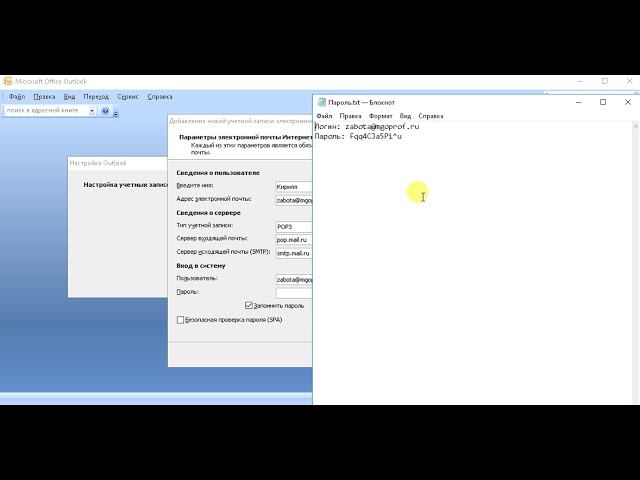The image size is (640, 480).
Task: Click the SMTP server field smtp.mail.ru
Action: pos(294,253)
